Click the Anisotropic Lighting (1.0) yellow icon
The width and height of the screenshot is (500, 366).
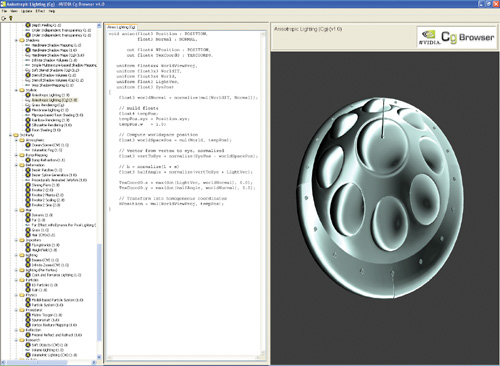coord(28,95)
